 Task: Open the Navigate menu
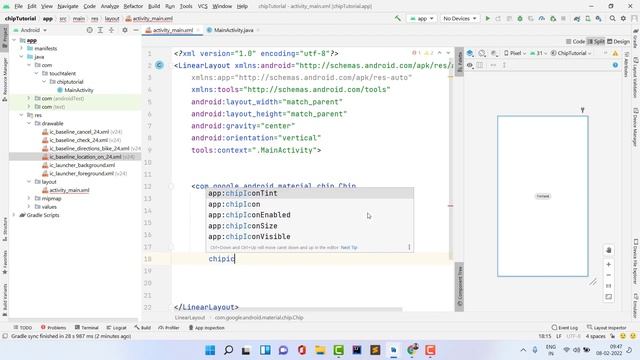point(68,6)
